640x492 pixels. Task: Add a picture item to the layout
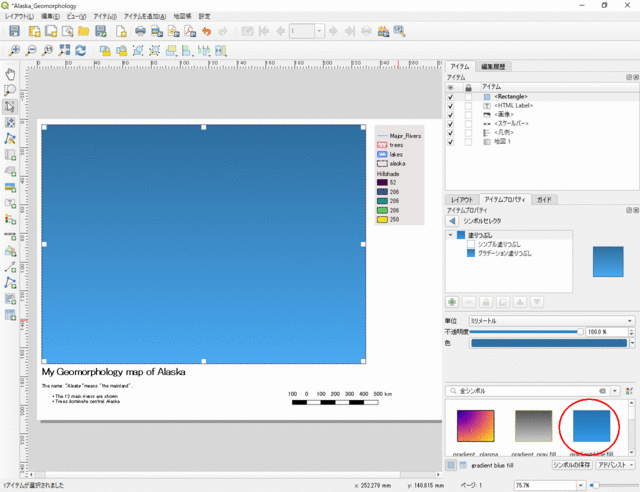click(x=10, y=187)
